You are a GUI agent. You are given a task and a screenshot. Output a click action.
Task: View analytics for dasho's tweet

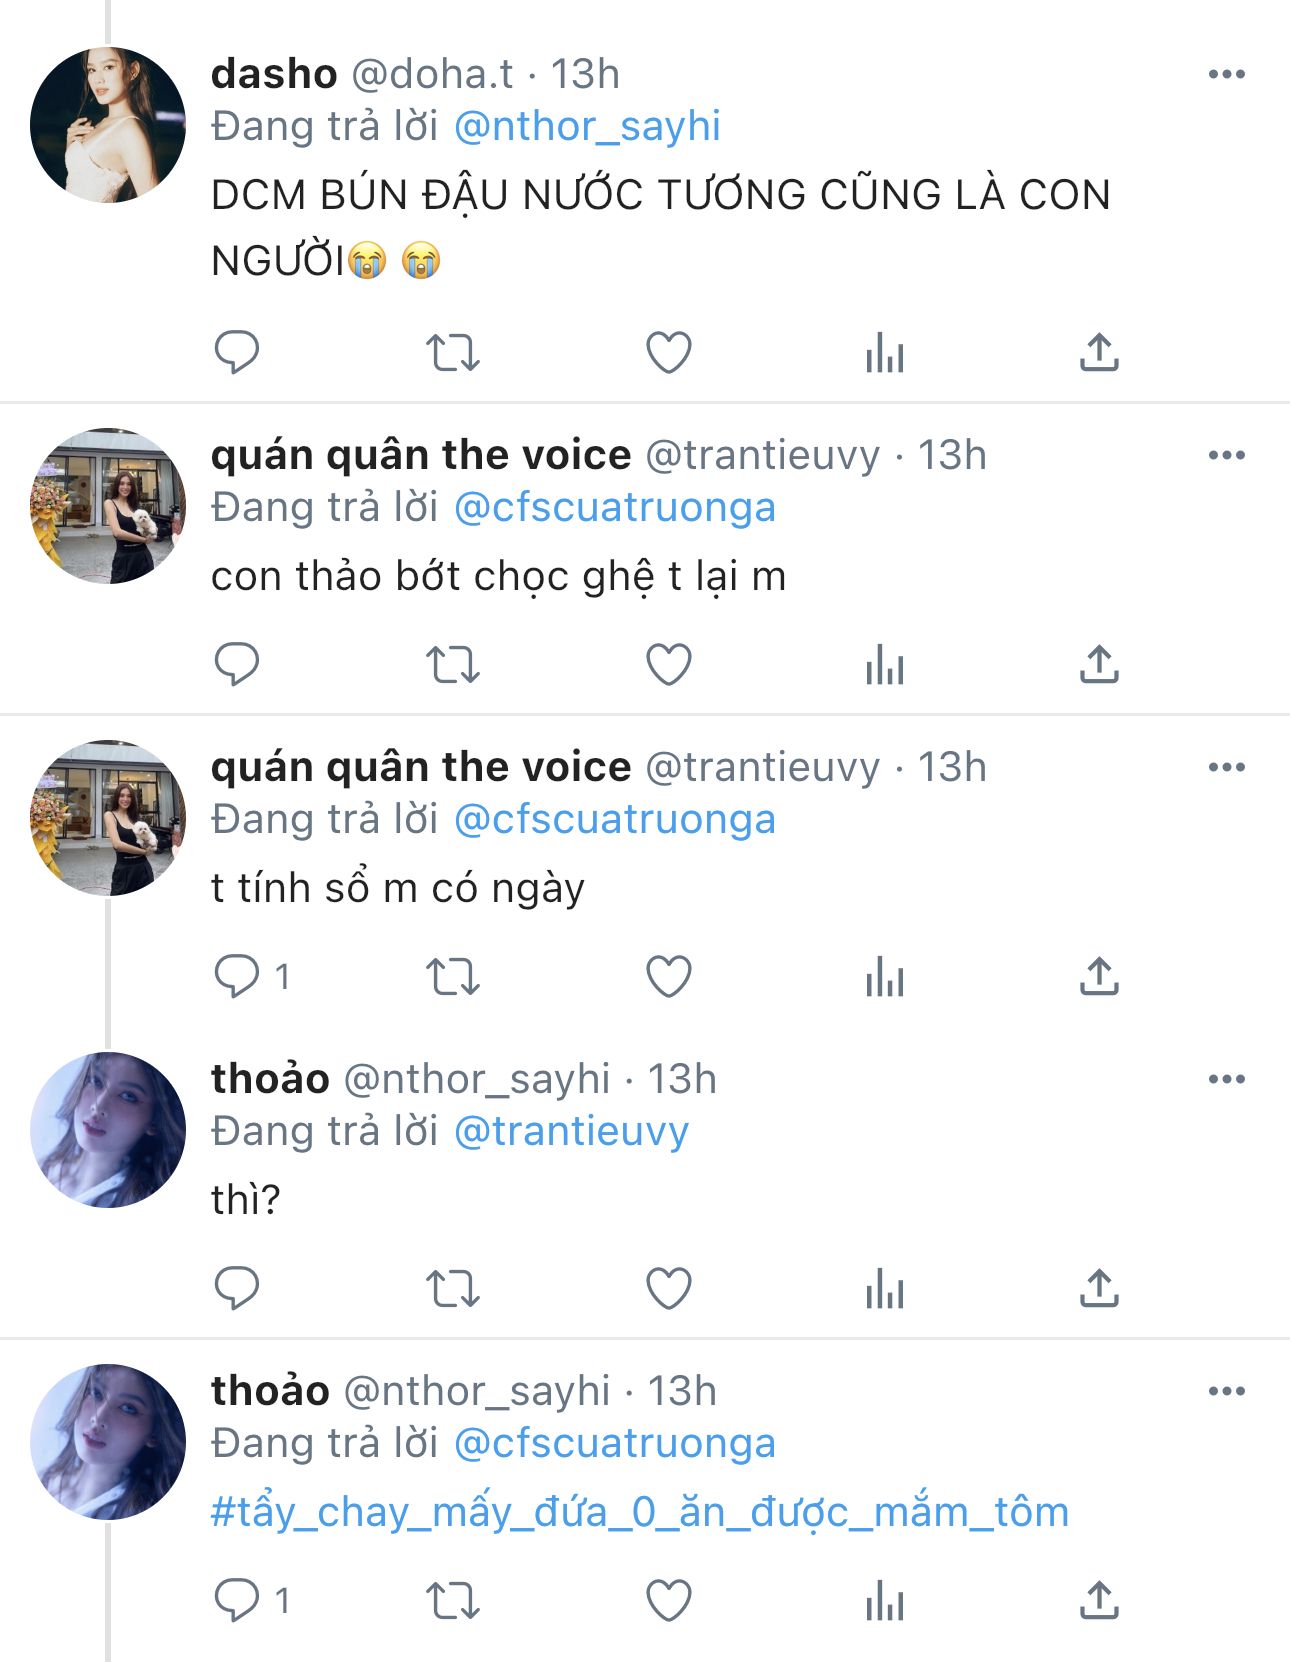[x=885, y=353]
